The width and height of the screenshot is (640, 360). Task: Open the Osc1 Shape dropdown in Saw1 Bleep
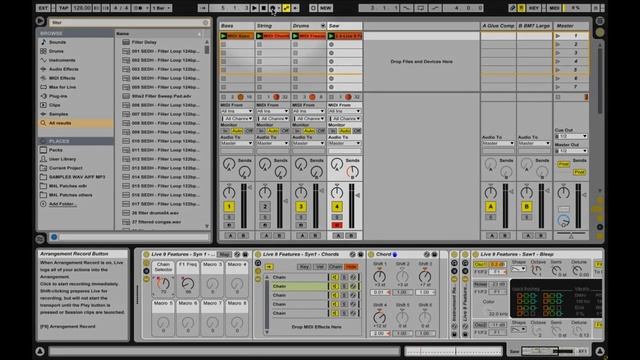tap(518, 269)
